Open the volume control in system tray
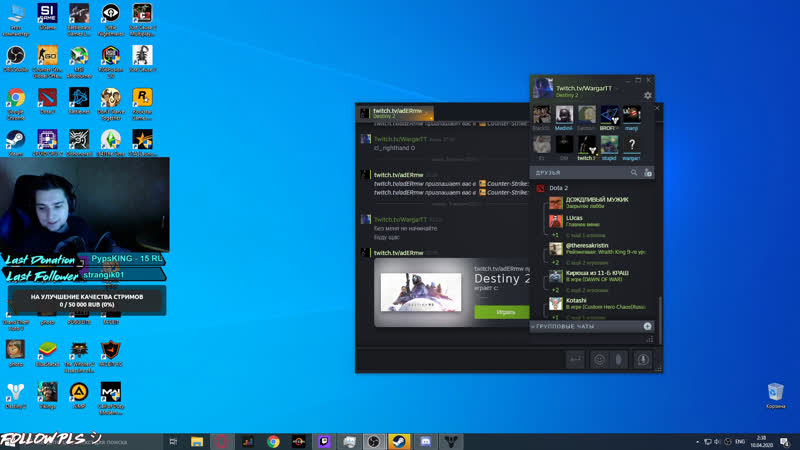Image resolution: width=800 pixels, height=450 pixels. [717, 442]
